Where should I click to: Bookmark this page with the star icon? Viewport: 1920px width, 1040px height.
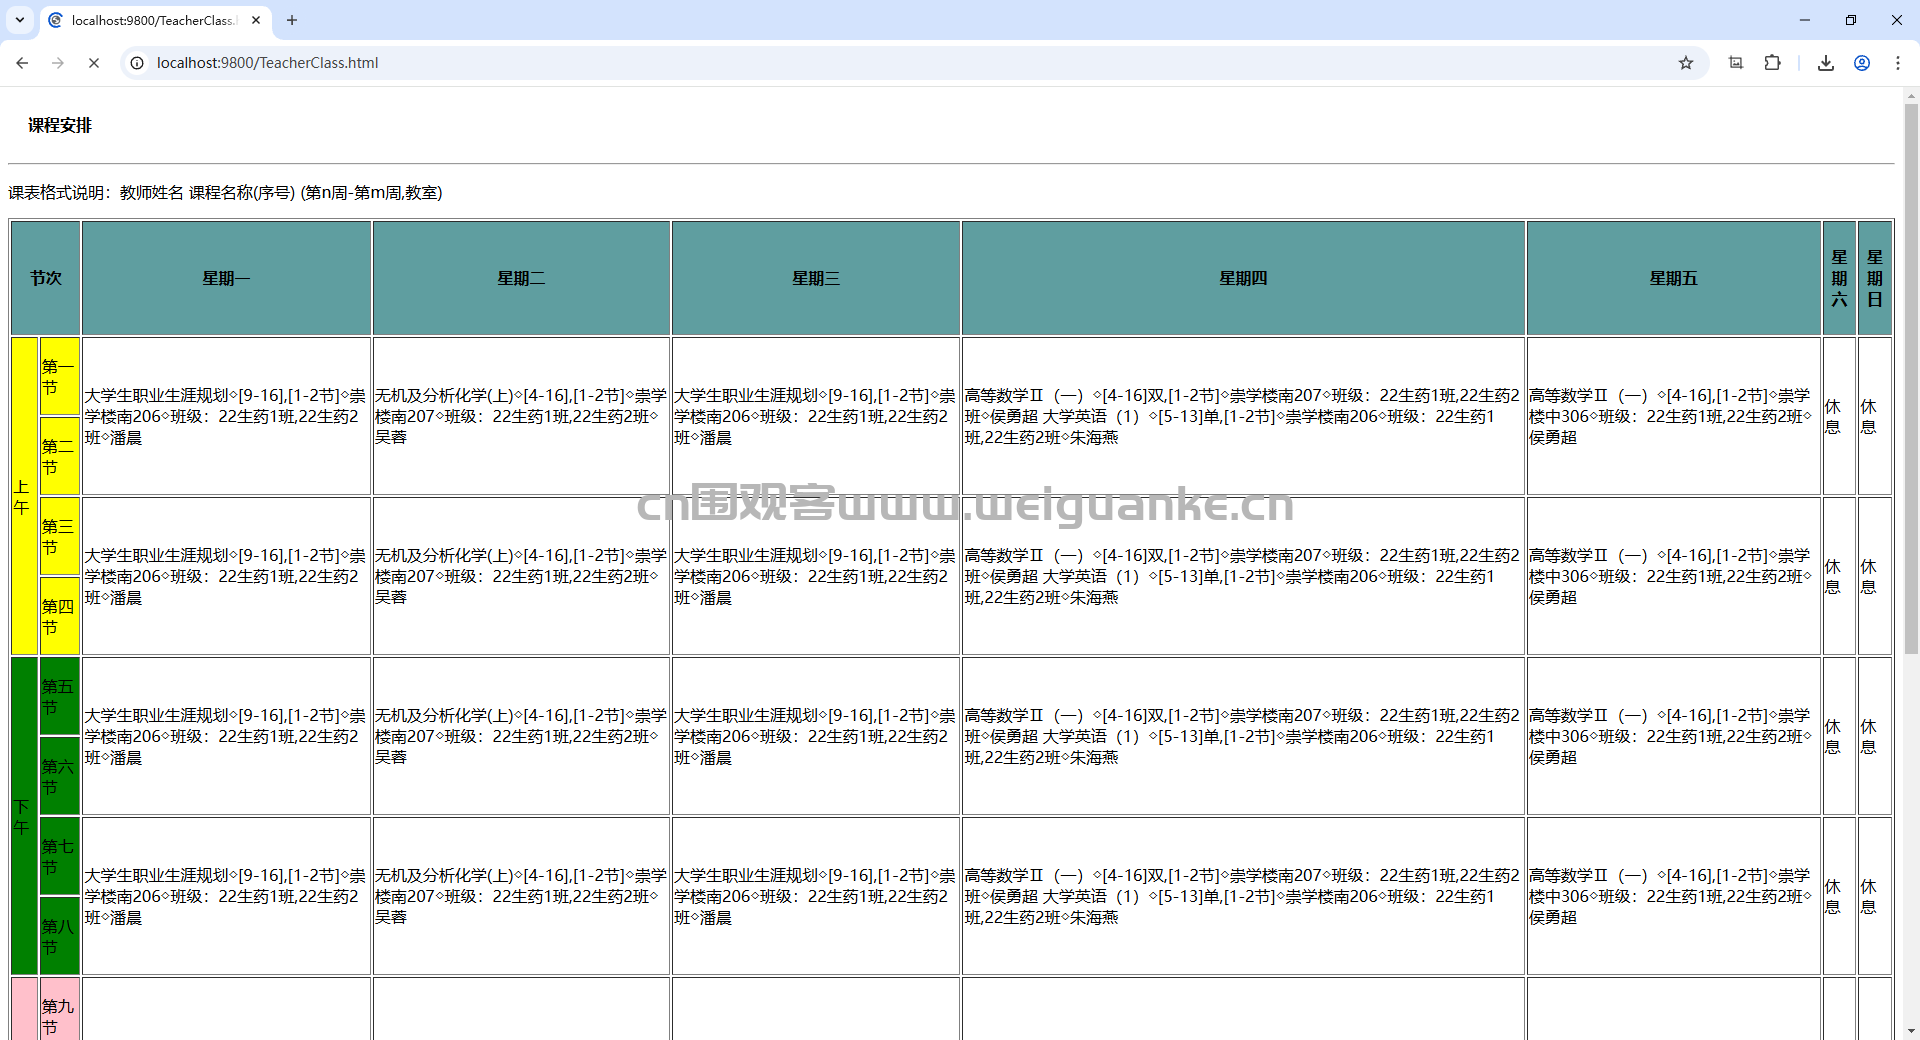pyautogui.click(x=1686, y=63)
